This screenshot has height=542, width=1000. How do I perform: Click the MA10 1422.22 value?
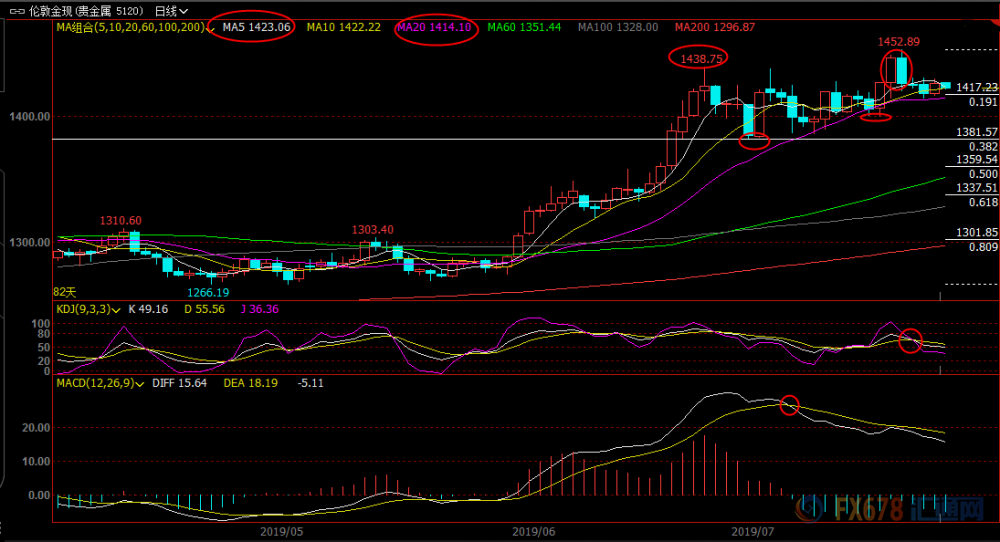tap(344, 27)
